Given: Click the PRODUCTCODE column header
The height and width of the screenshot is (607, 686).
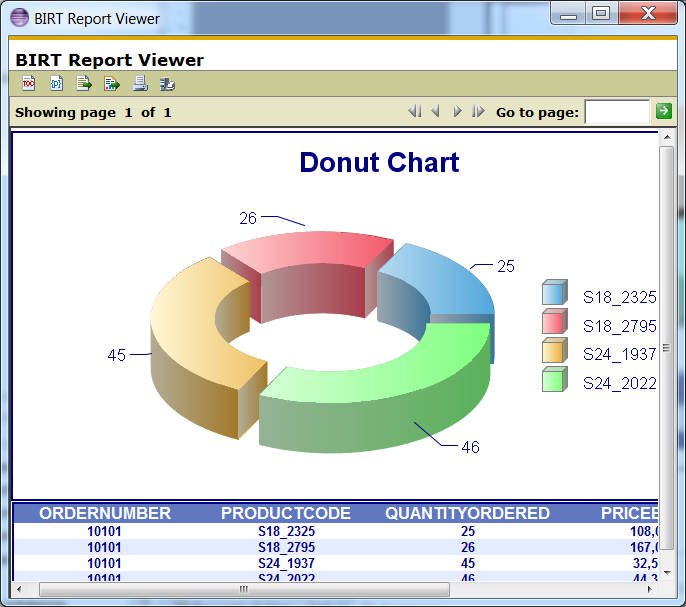Looking at the screenshot, I should click(x=286, y=513).
